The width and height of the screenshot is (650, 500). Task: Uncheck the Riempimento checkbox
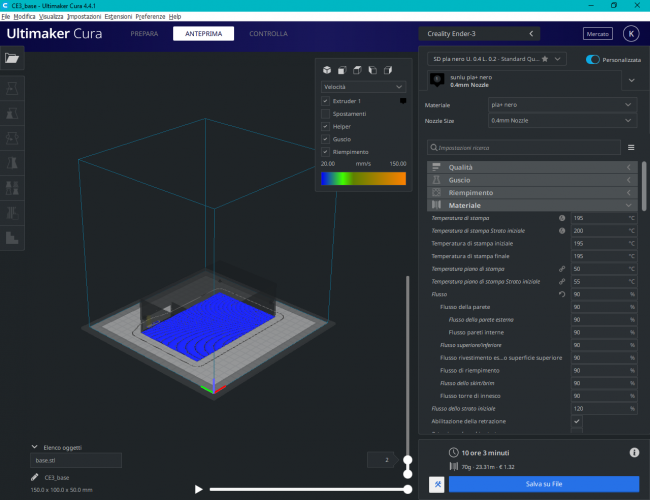click(325, 151)
